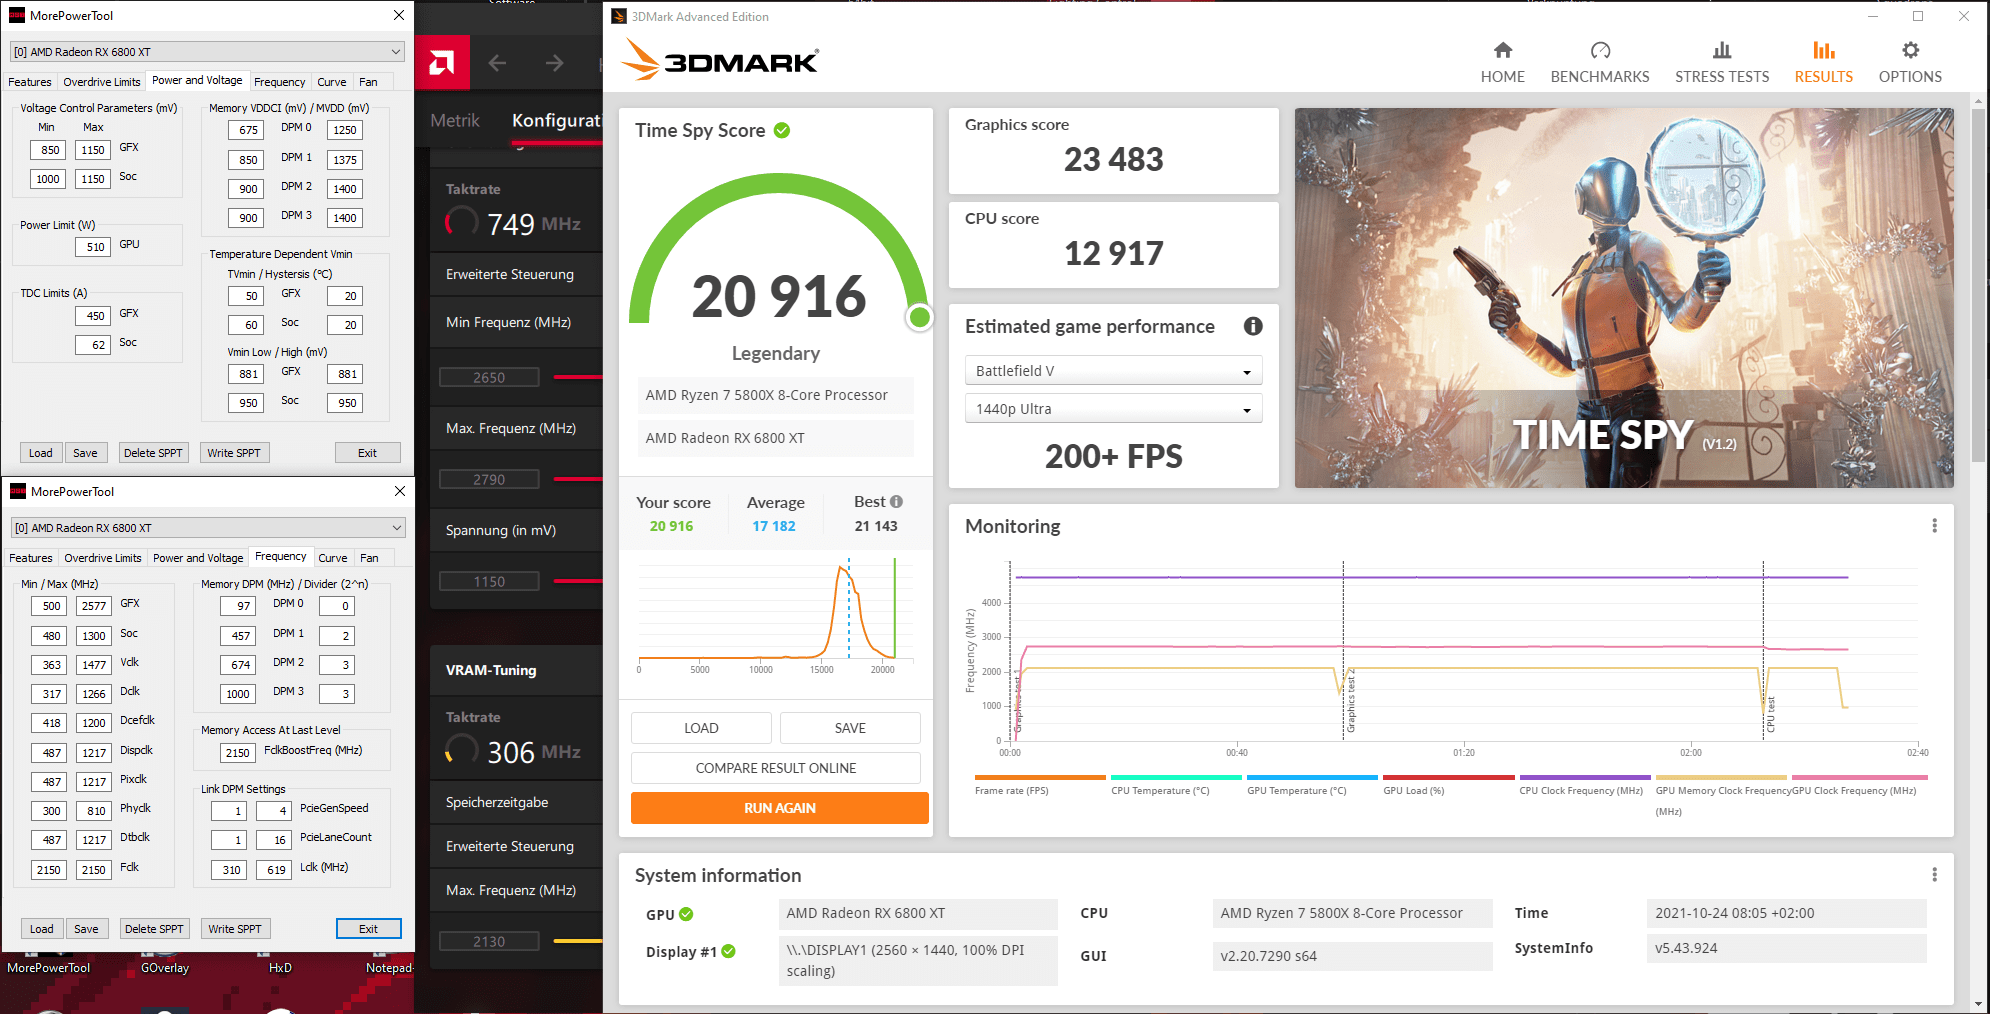Click the forward arrow in Radeon Software
This screenshot has width=1990, height=1014.
555,64
